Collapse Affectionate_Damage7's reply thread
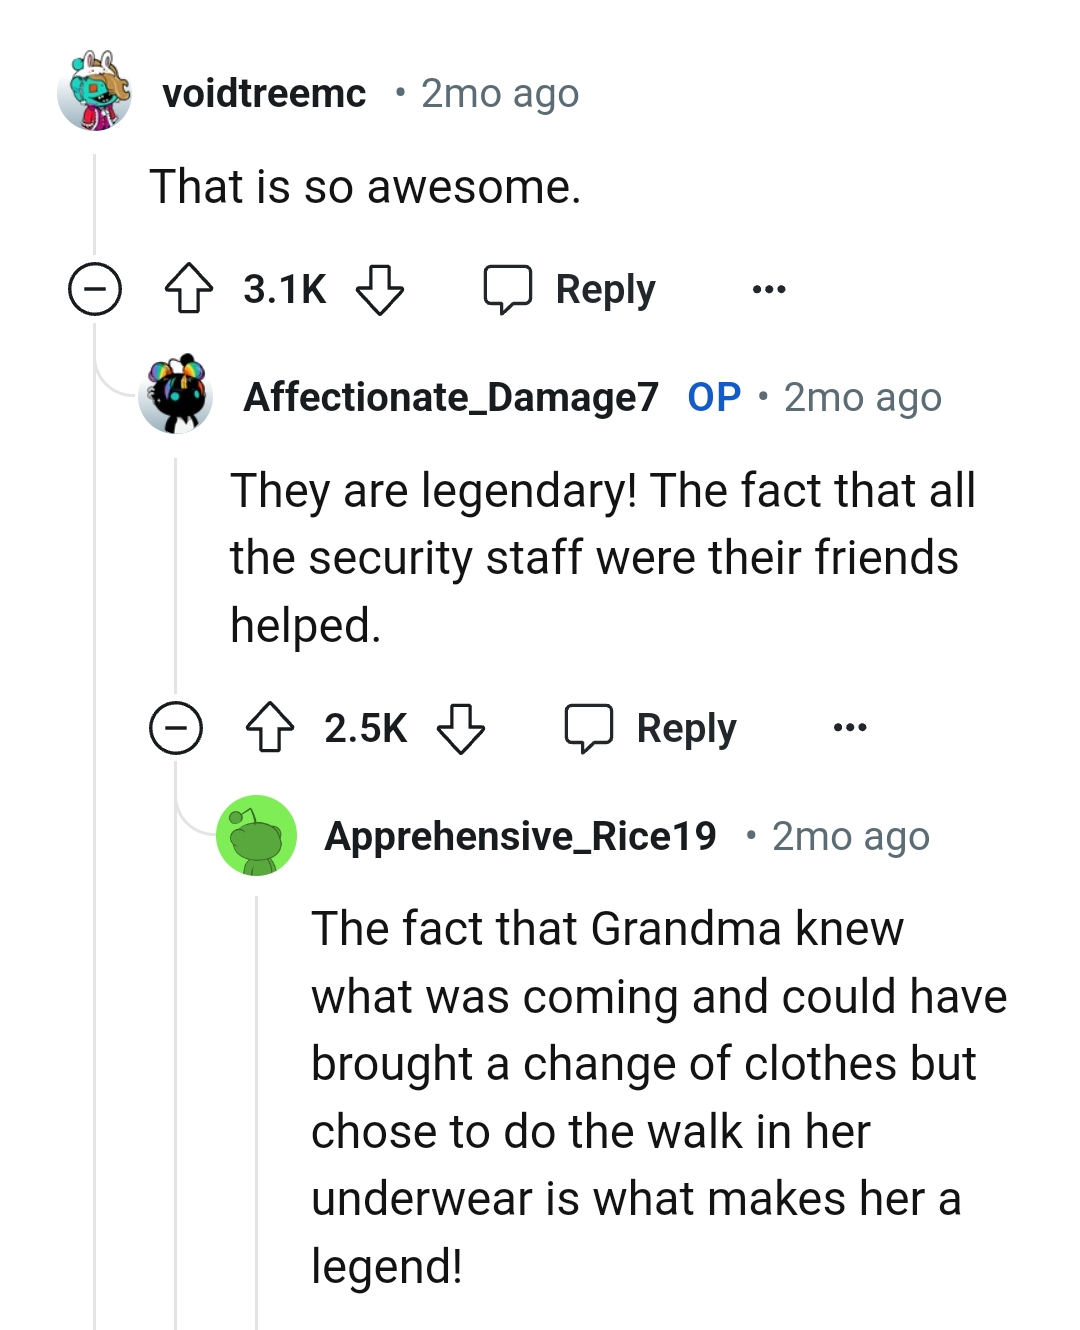This screenshot has width=1080, height=1330. (x=176, y=728)
